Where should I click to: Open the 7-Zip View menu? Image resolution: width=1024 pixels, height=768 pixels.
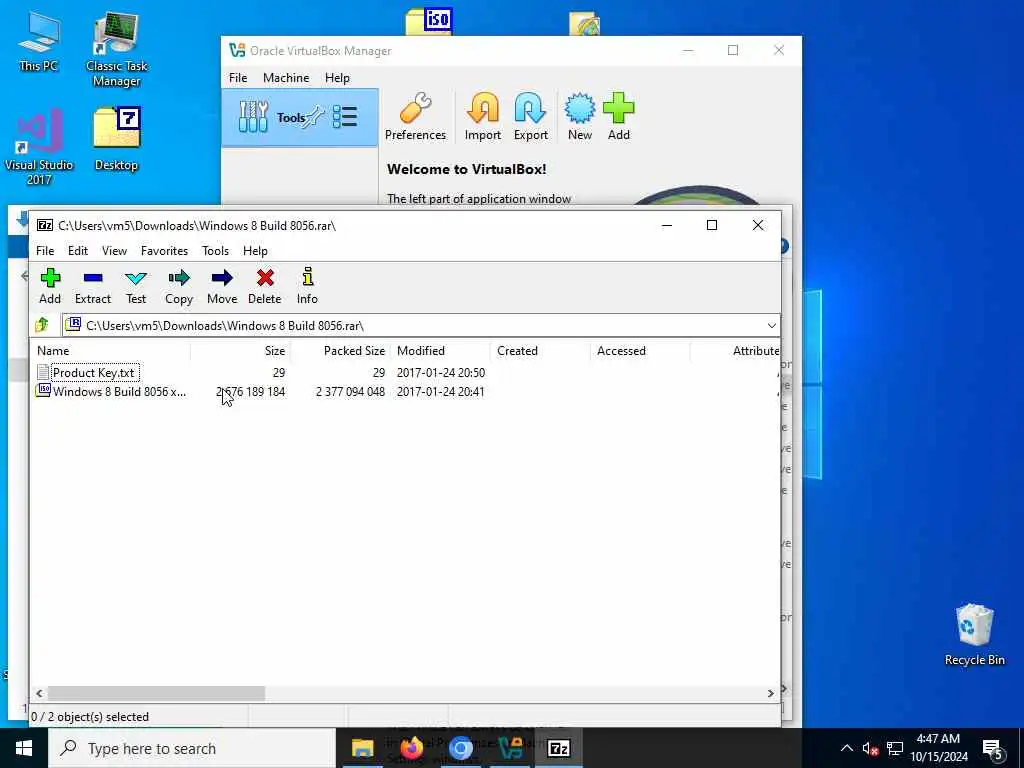click(x=114, y=251)
